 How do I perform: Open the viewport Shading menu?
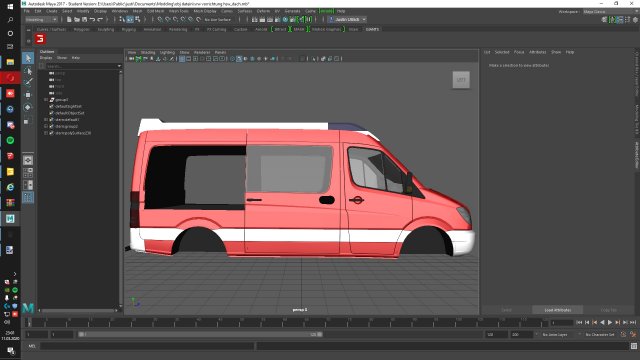coord(148,52)
